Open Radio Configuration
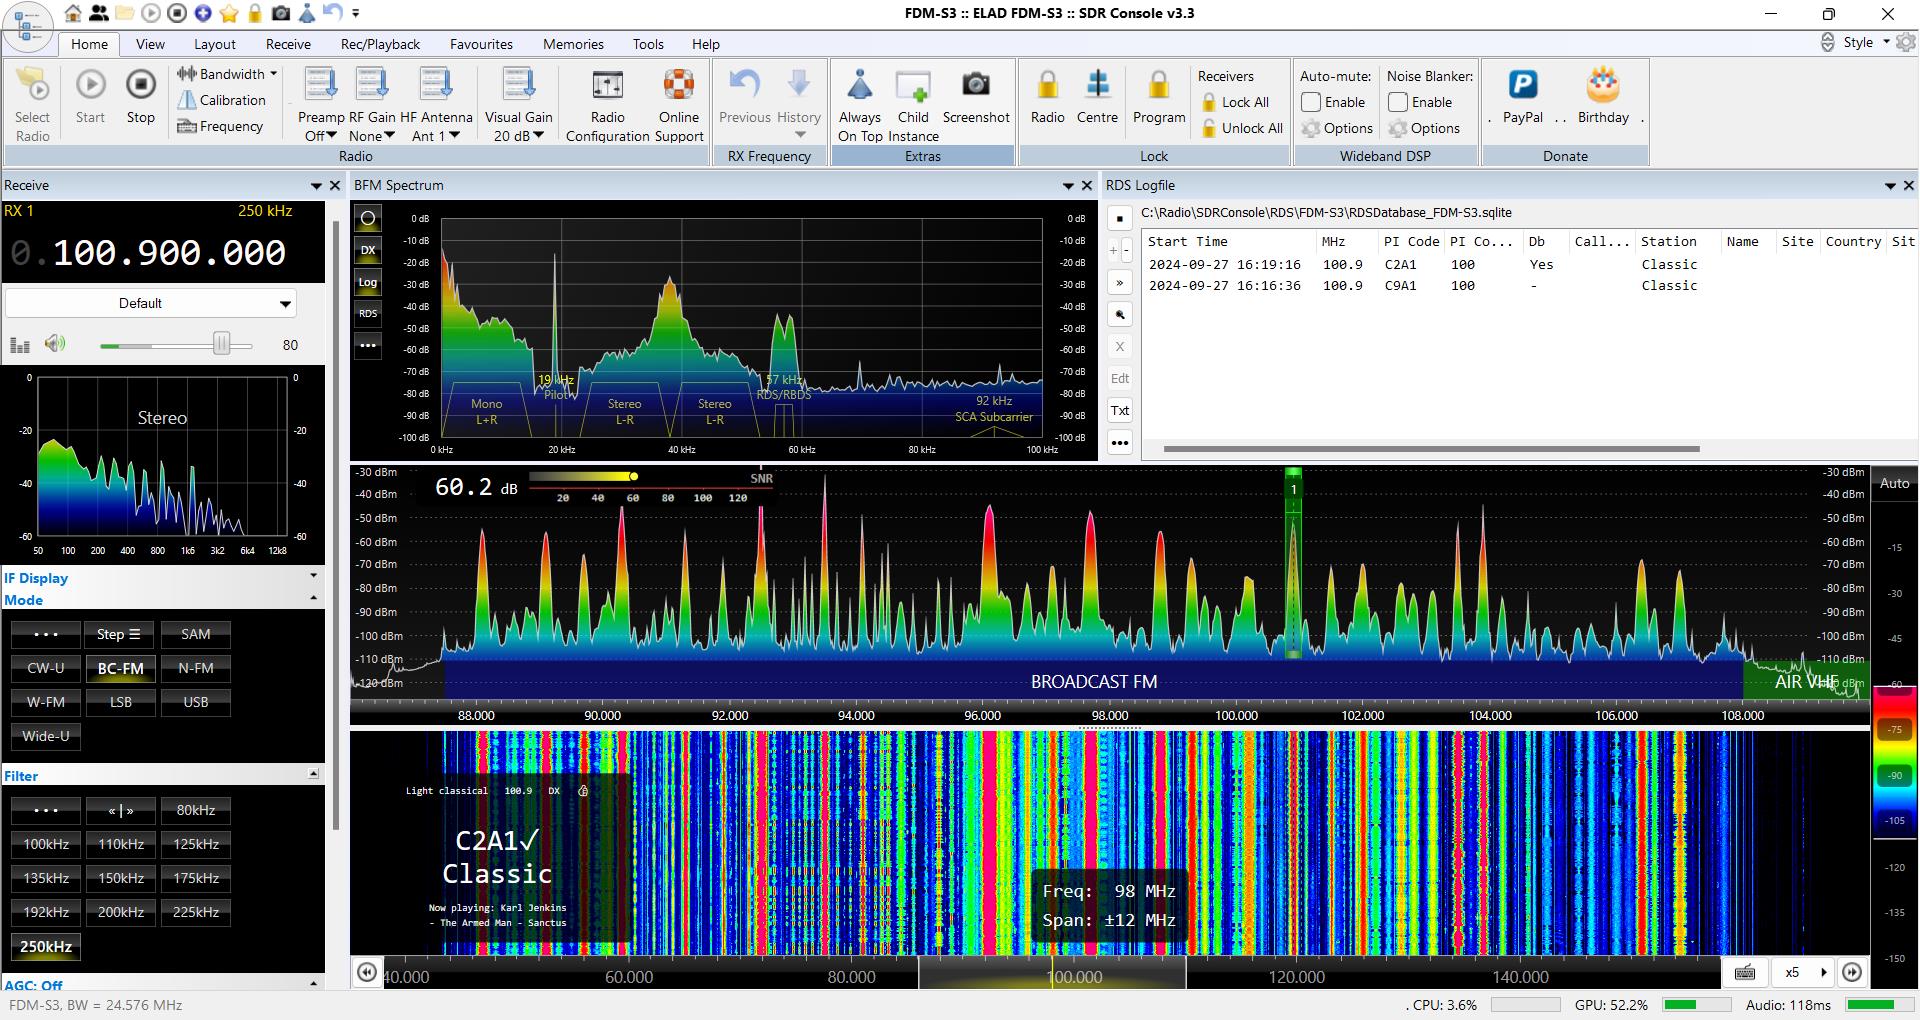The image size is (1920, 1020). [x=607, y=87]
